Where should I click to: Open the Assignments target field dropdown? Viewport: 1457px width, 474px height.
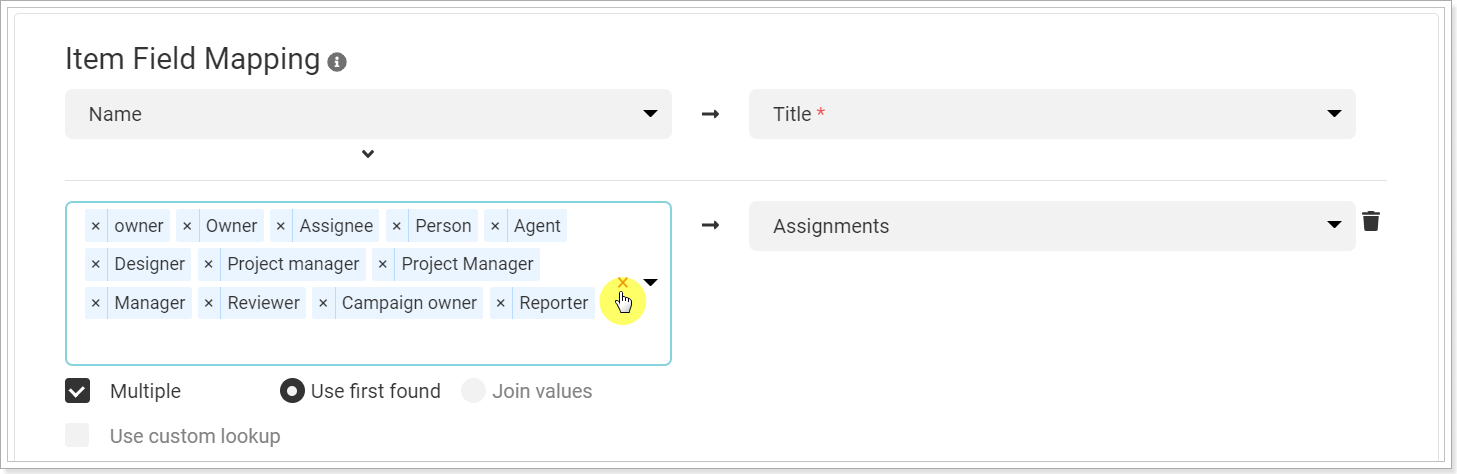pyautogui.click(x=1052, y=226)
